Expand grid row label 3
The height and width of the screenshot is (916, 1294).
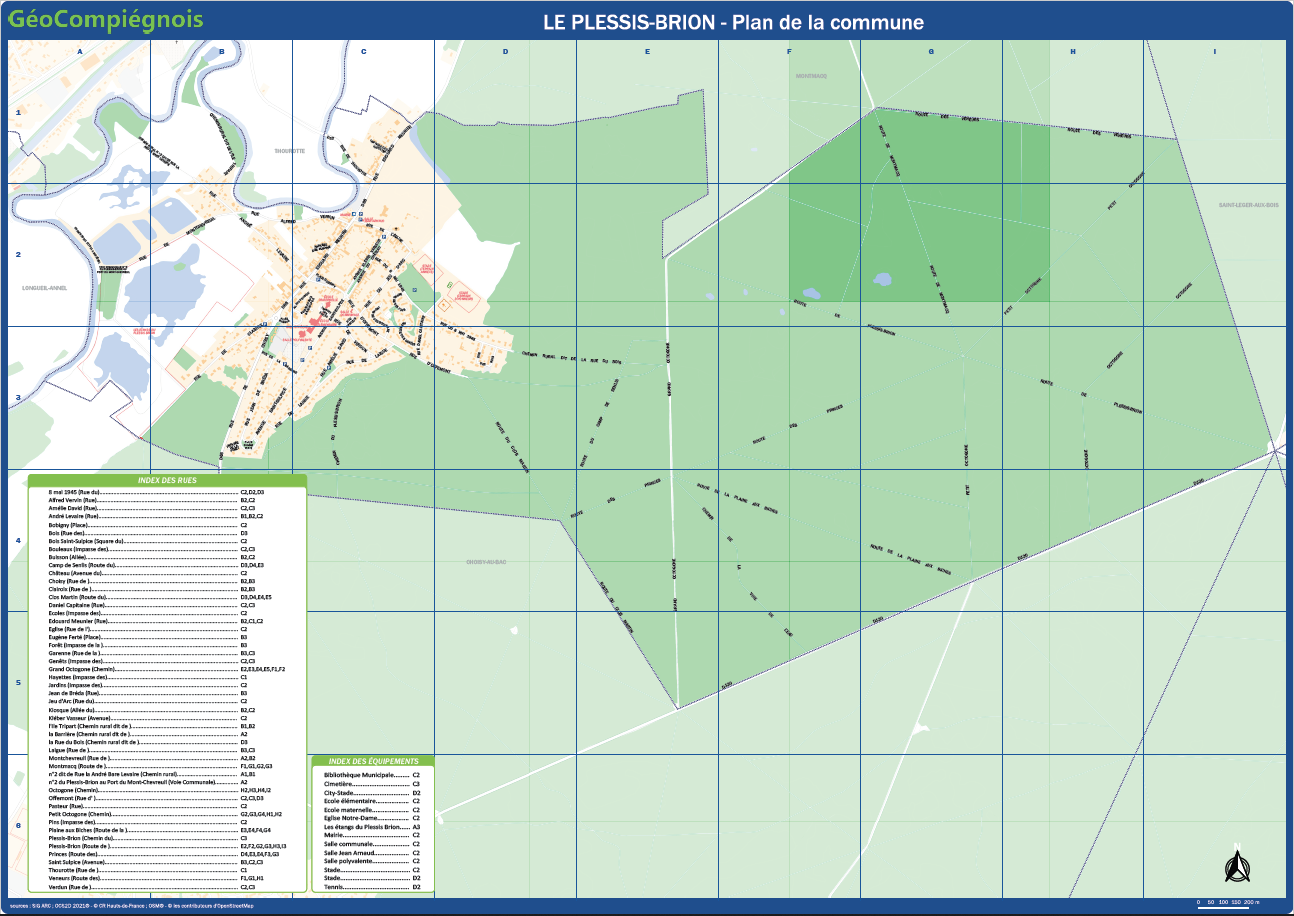point(17,397)
